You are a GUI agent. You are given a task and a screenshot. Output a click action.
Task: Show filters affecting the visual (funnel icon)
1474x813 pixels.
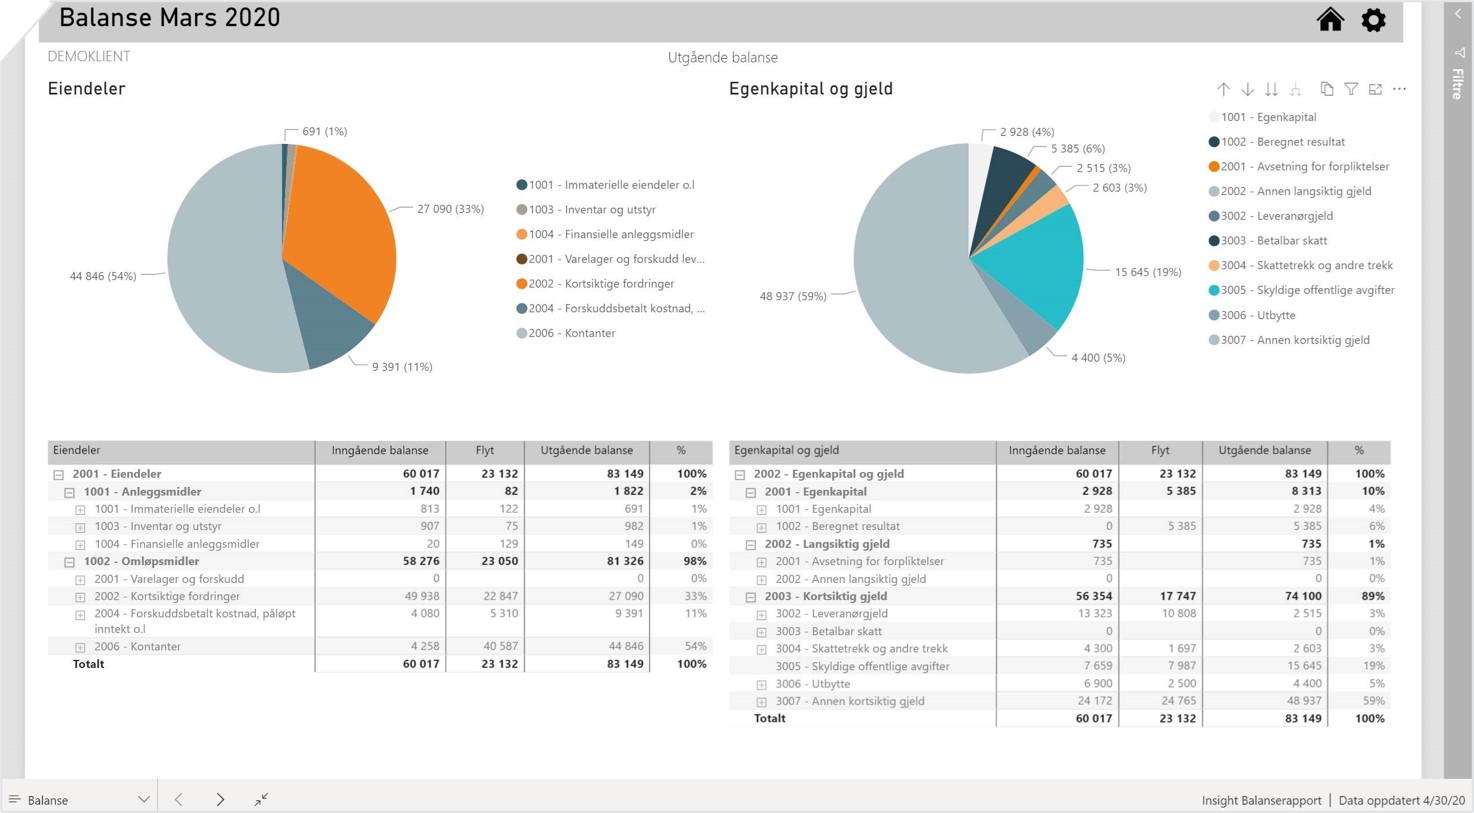click(x=1351, y=90)
